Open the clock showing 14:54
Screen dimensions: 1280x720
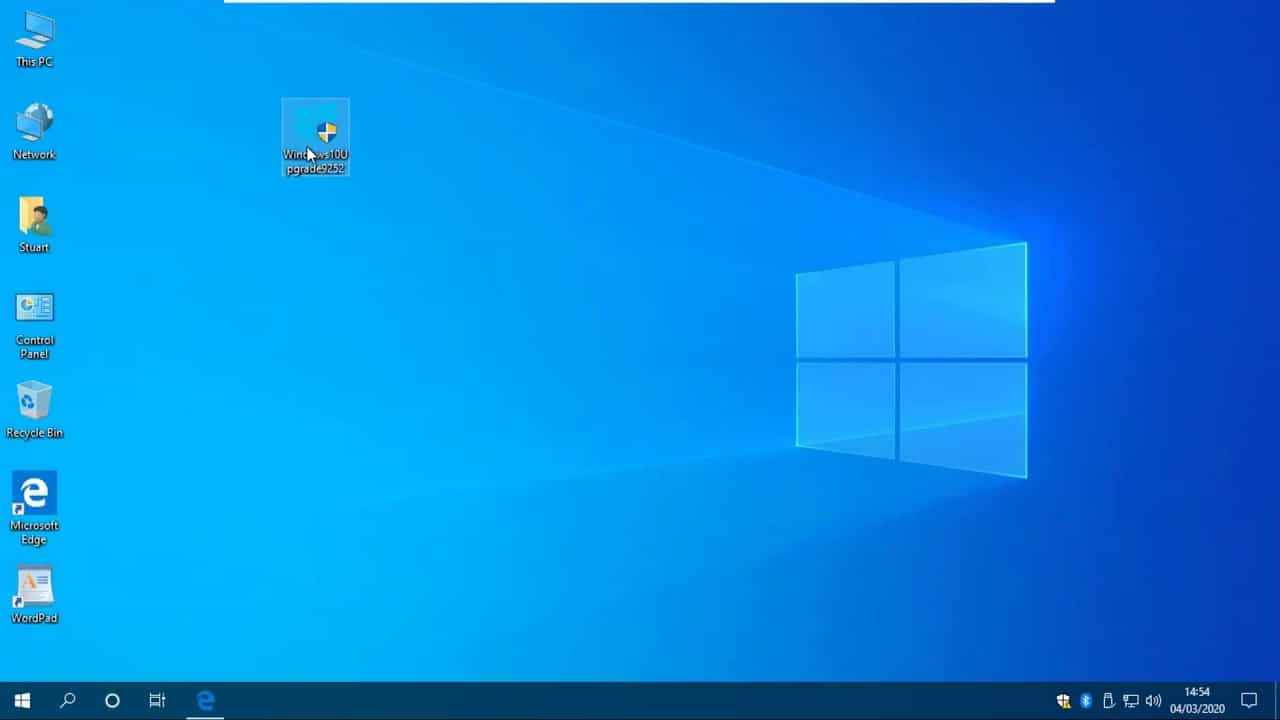coord(1197,701)
